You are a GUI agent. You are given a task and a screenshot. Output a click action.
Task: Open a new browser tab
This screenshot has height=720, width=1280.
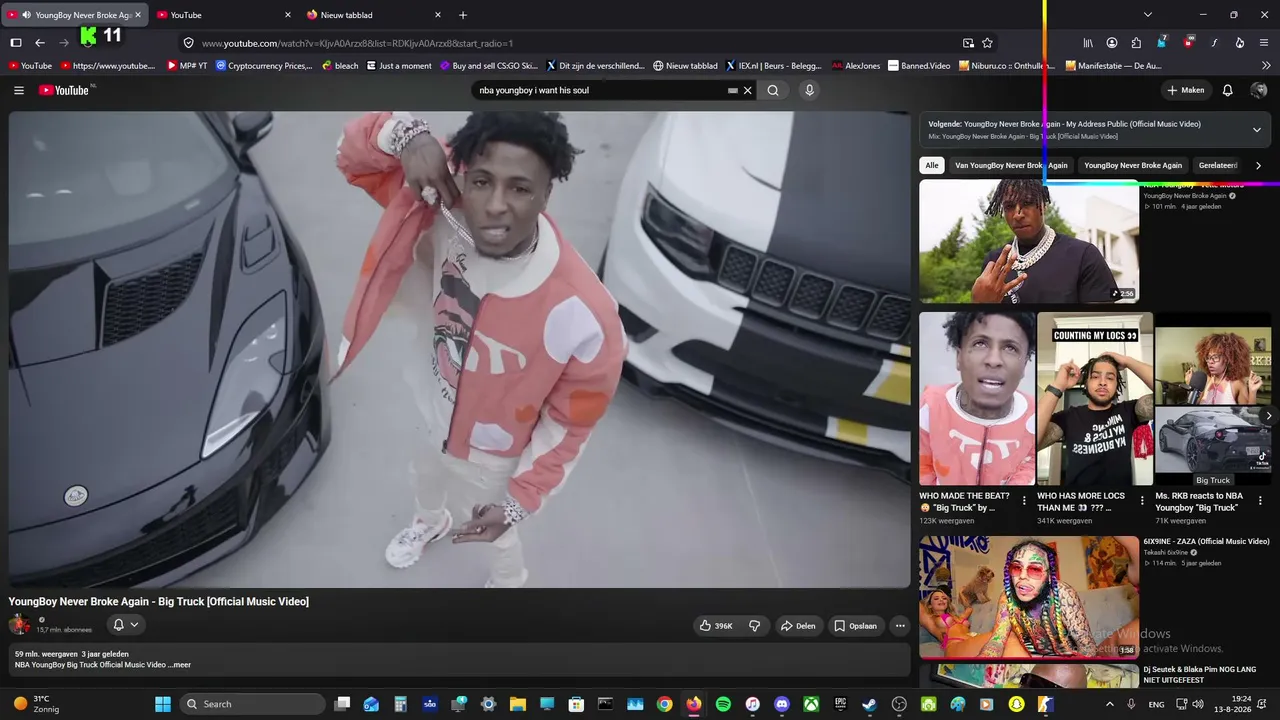point(462,15)
